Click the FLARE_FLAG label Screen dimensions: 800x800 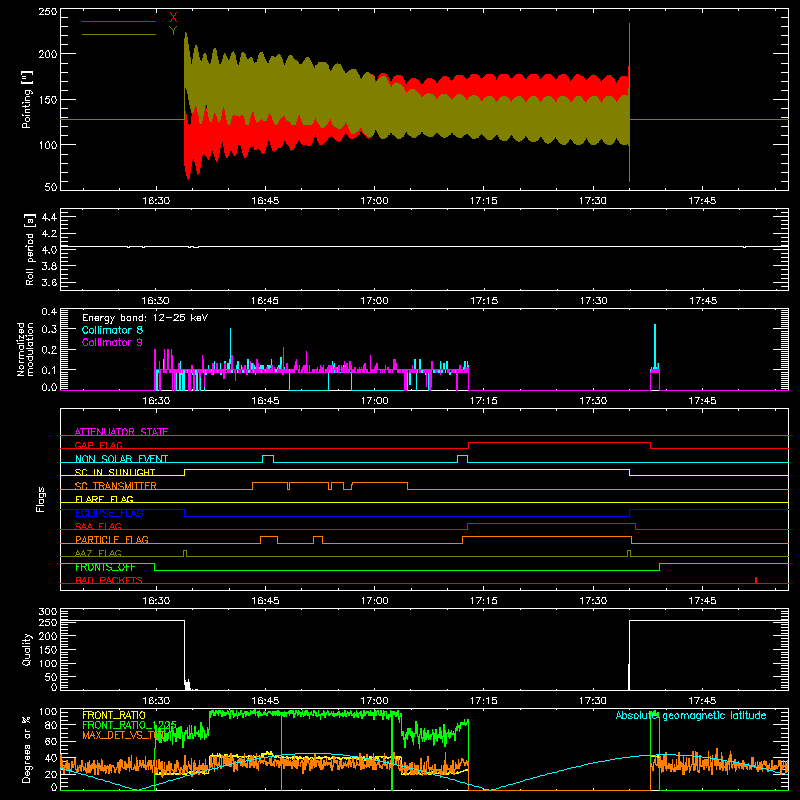104,499
